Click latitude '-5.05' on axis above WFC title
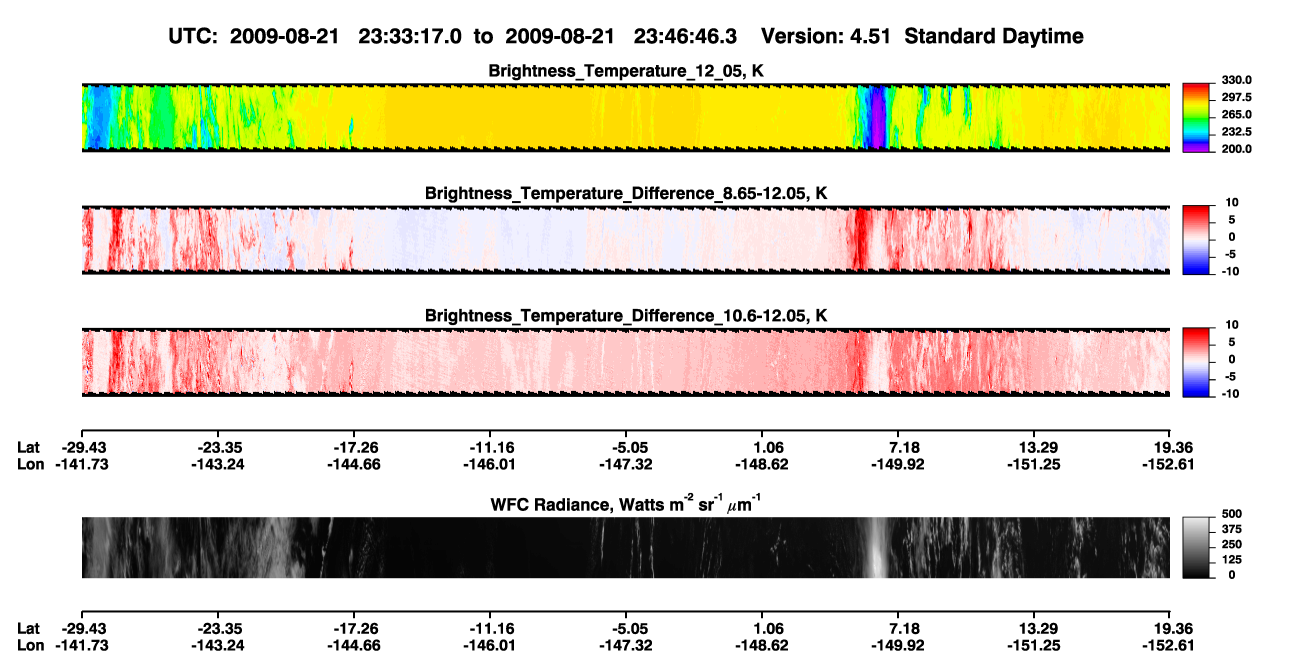The height and width of the screenshot is (667, 1300). [626, 447]
